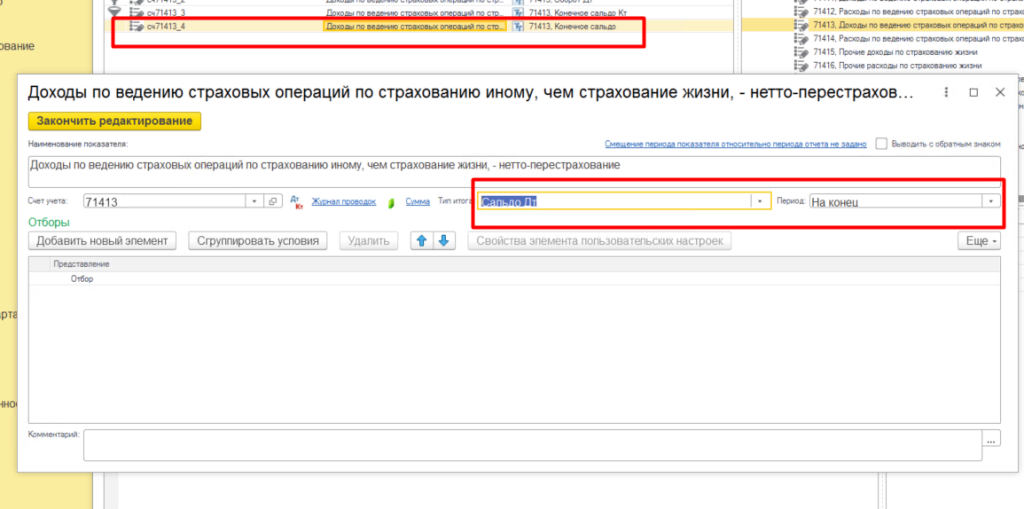Click the move down blue arrow button
The width and height of the screenshot is (1024, 509).
coord(445,241)
